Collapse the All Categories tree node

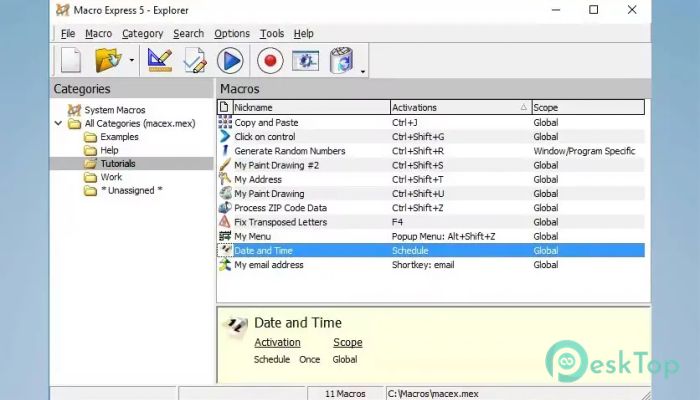pyautogui.click(x=58, y=123)
